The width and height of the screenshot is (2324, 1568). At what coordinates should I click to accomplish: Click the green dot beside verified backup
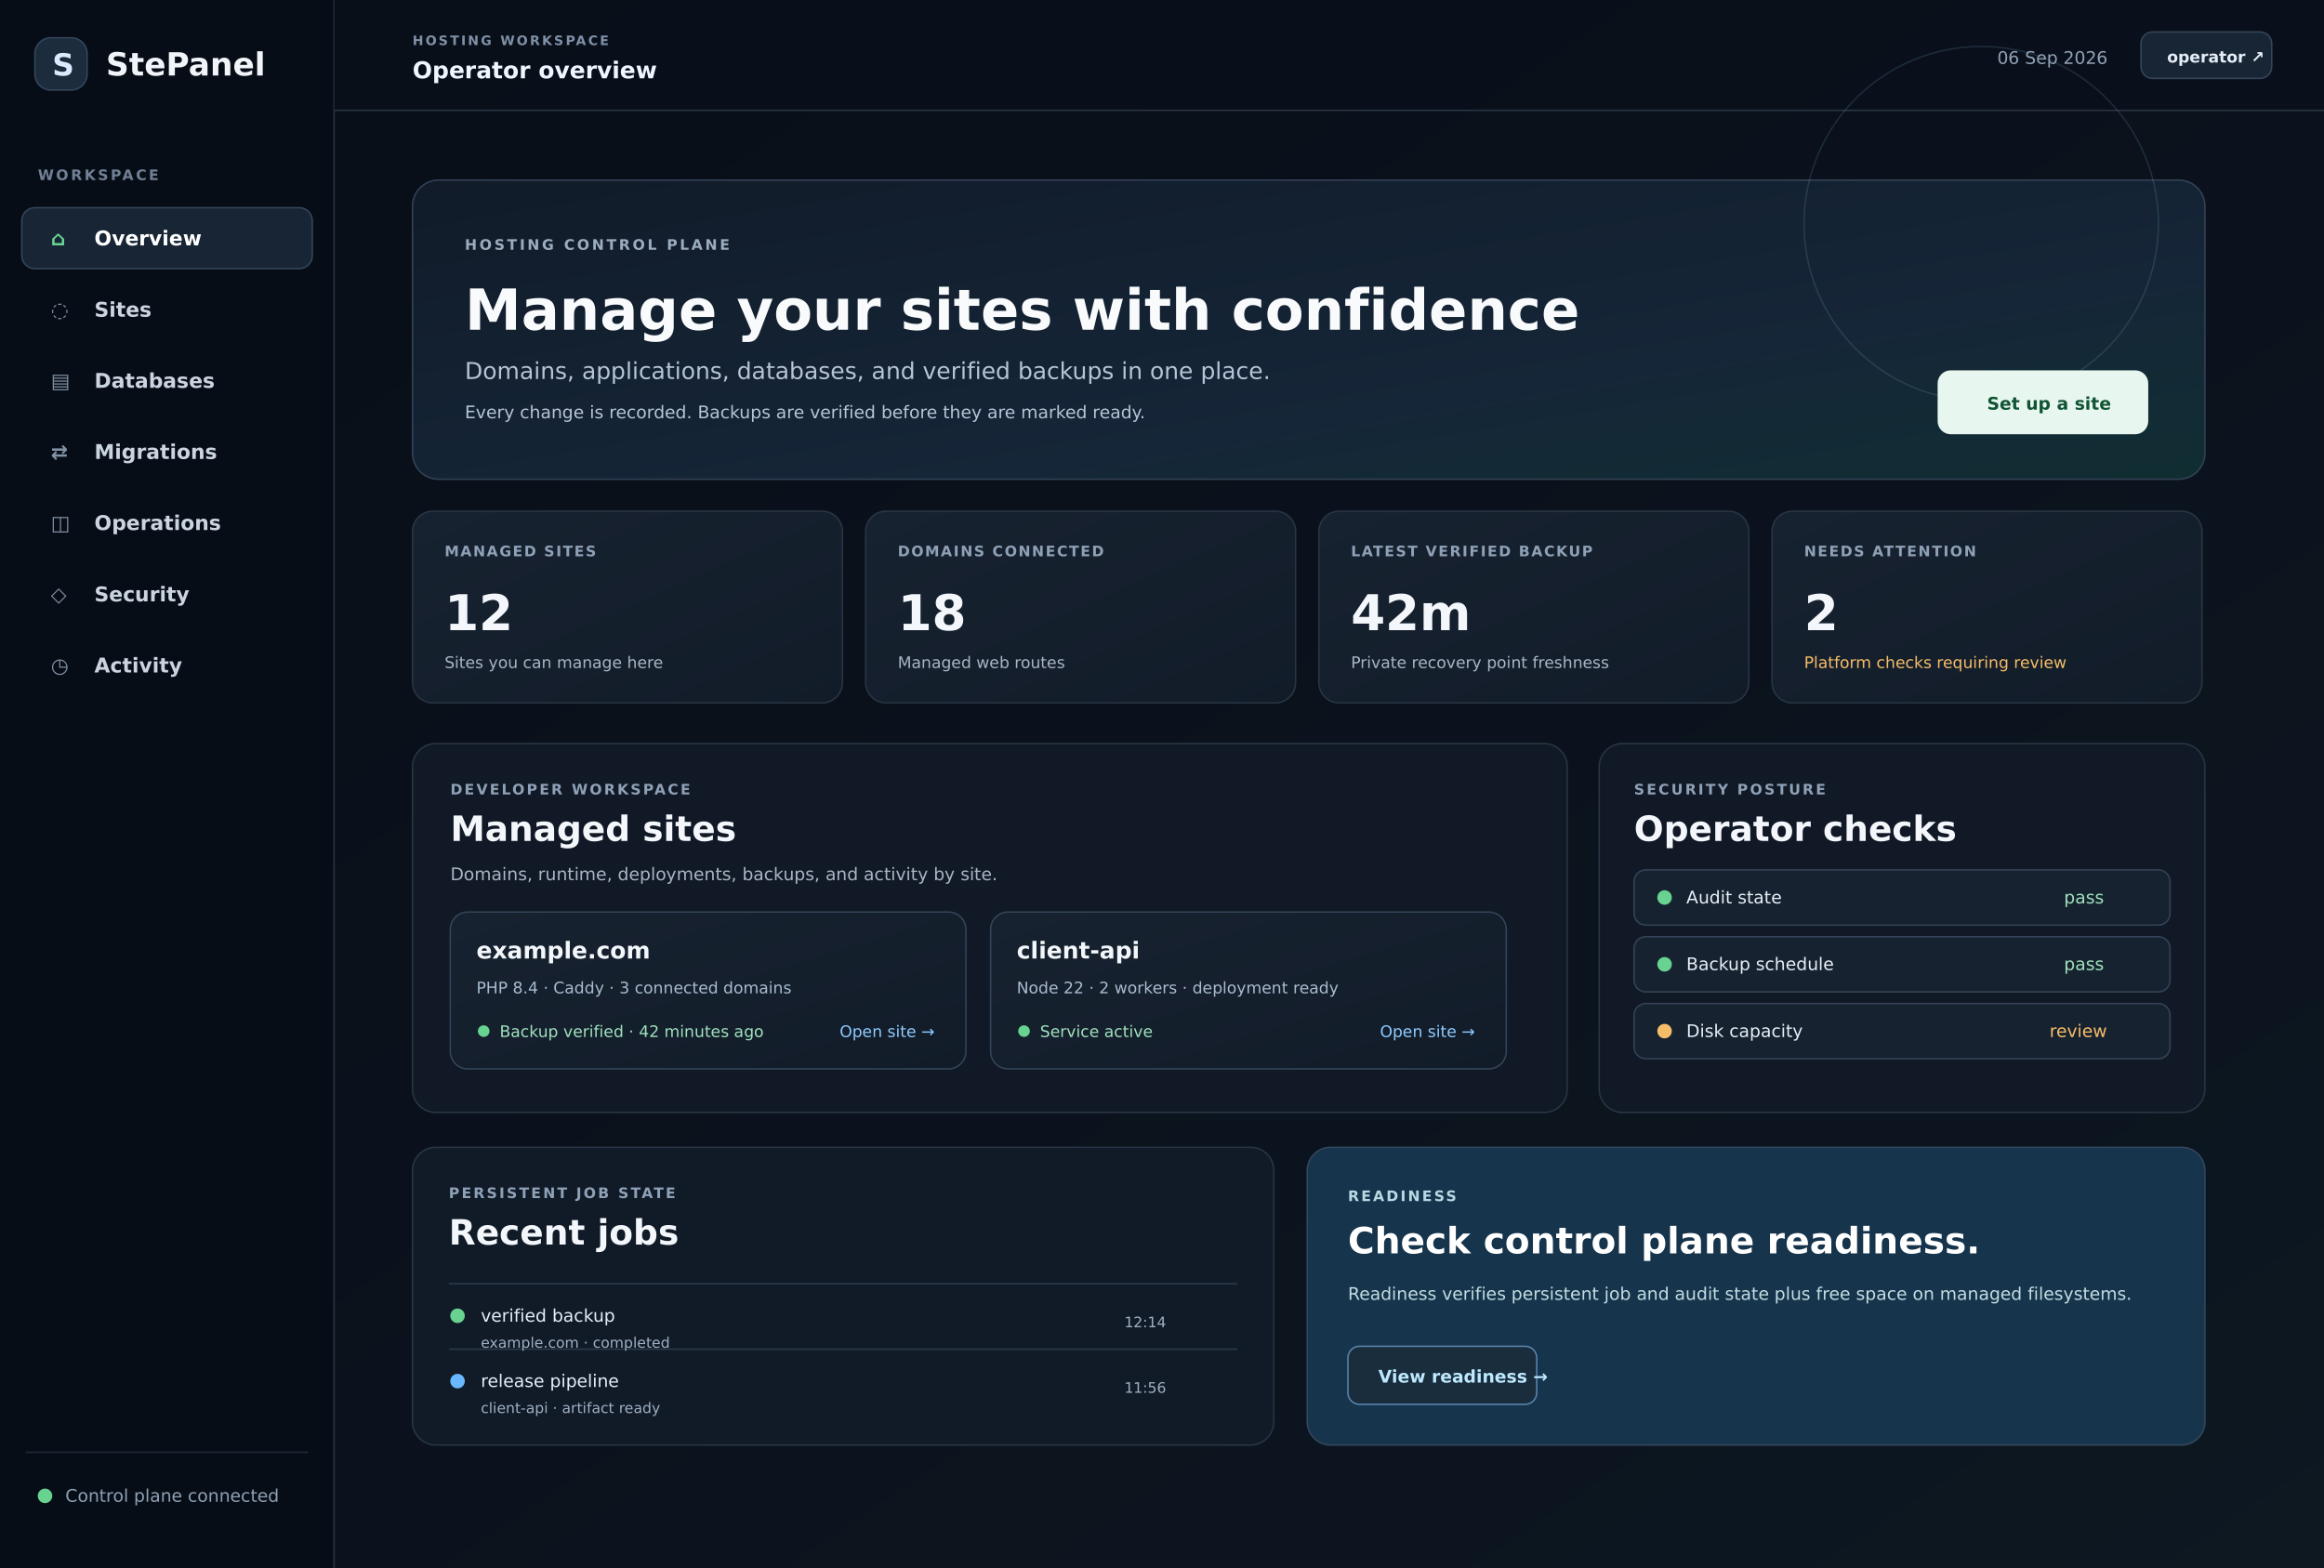pos(457,1315)
